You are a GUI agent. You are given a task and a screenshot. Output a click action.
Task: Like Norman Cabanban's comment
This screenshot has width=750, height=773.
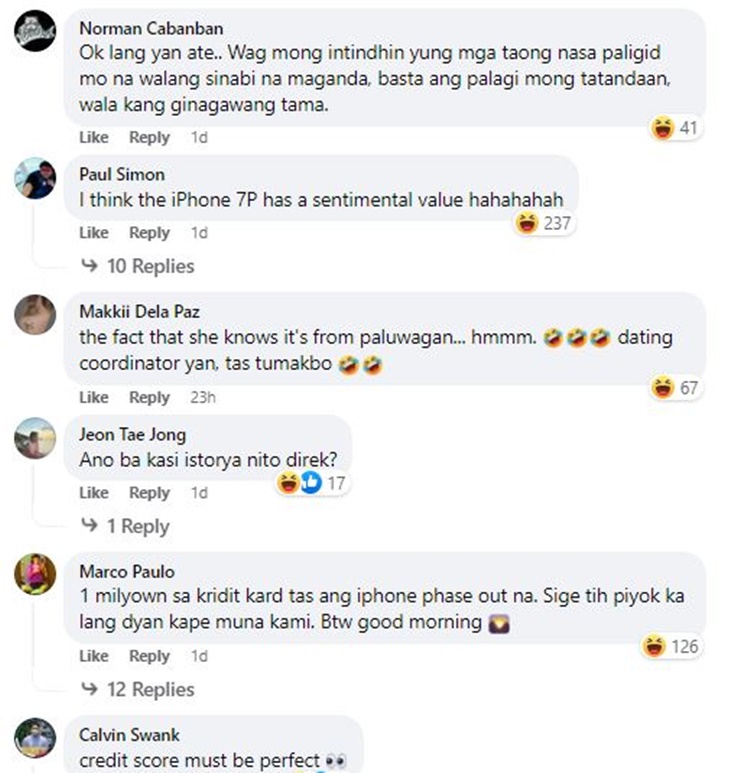tap(94, 137)
